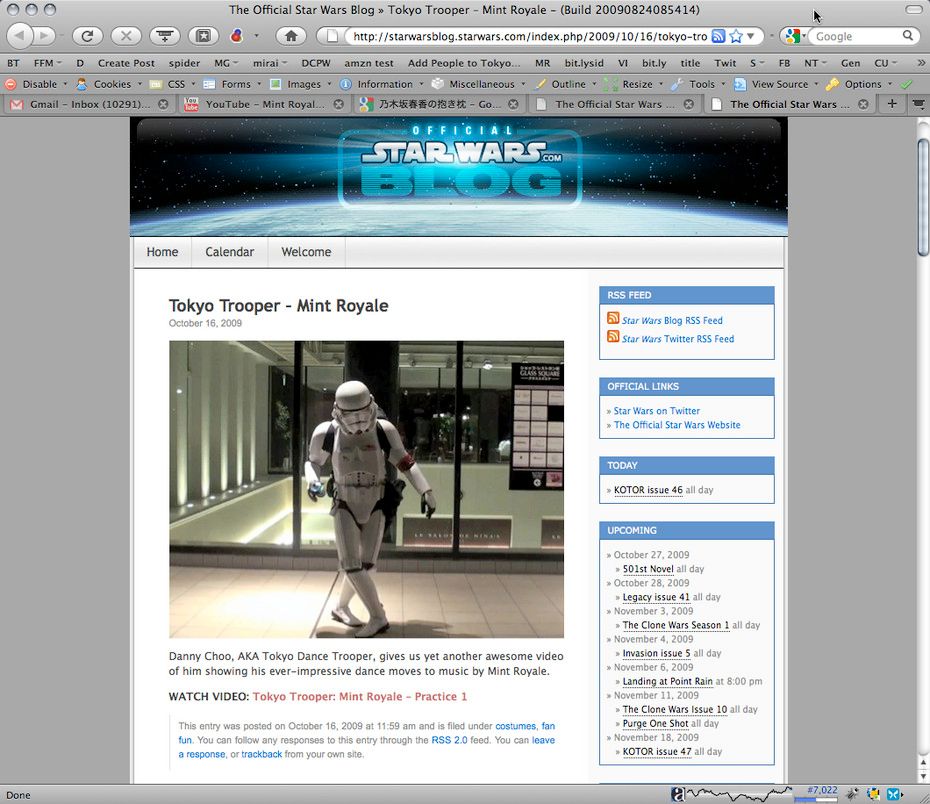
Task: Open the Google search engine selector
Action: pyautogui.click(x=794, y=36)
